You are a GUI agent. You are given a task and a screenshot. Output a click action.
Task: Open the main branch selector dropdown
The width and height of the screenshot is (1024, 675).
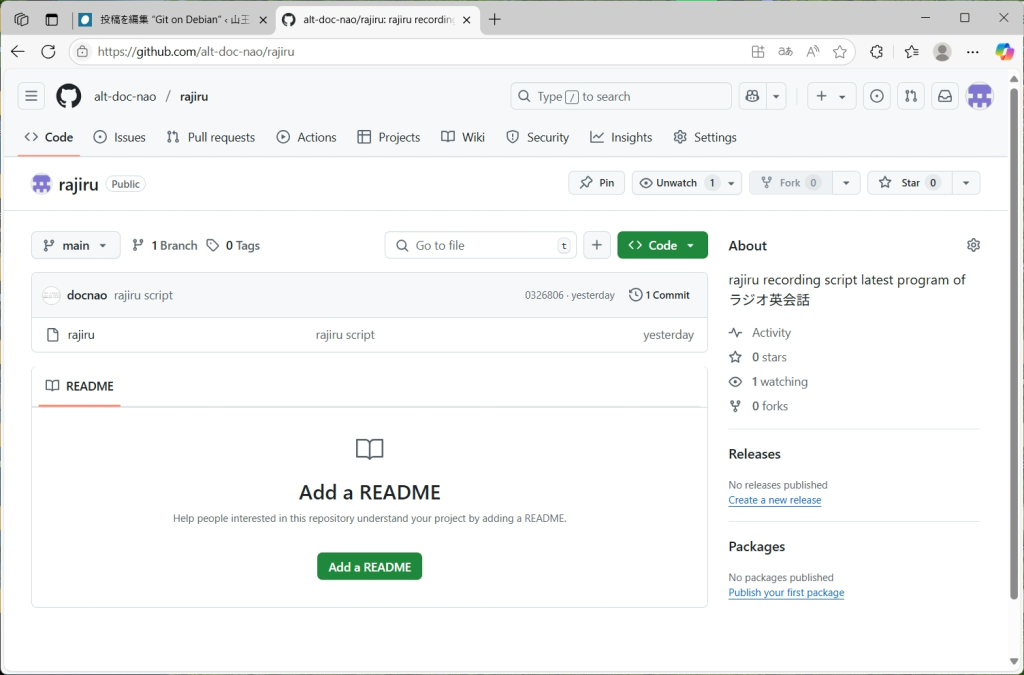(76, 245)
